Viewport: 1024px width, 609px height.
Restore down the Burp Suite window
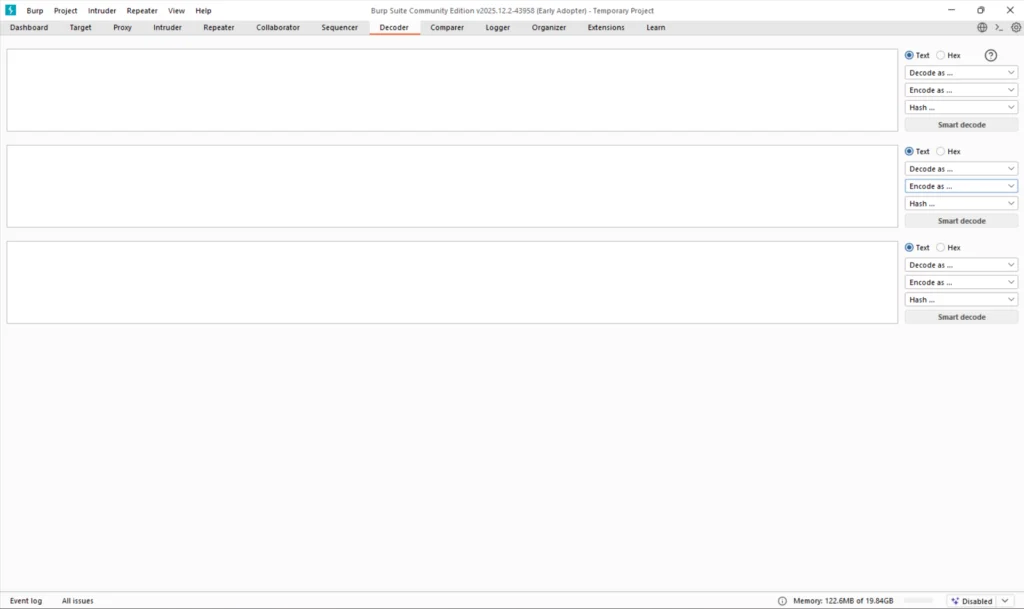[980, 10]
